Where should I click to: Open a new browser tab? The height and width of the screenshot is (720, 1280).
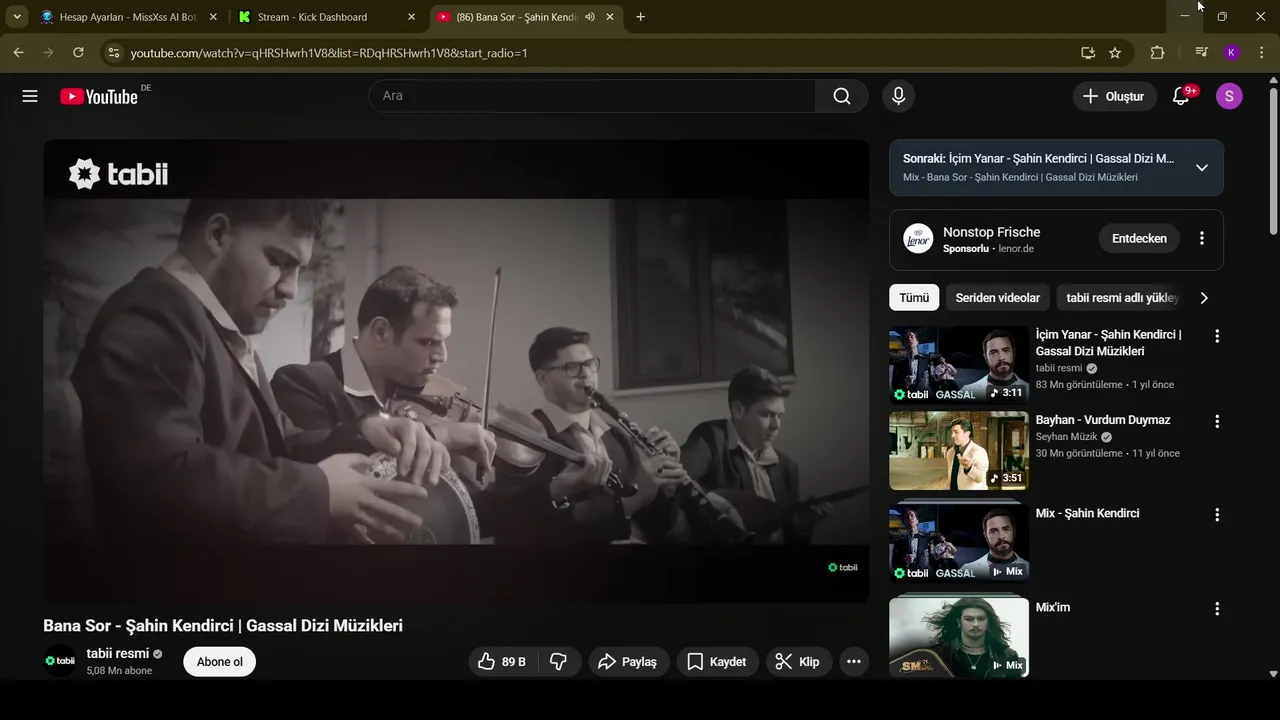(x=640, y=17)
